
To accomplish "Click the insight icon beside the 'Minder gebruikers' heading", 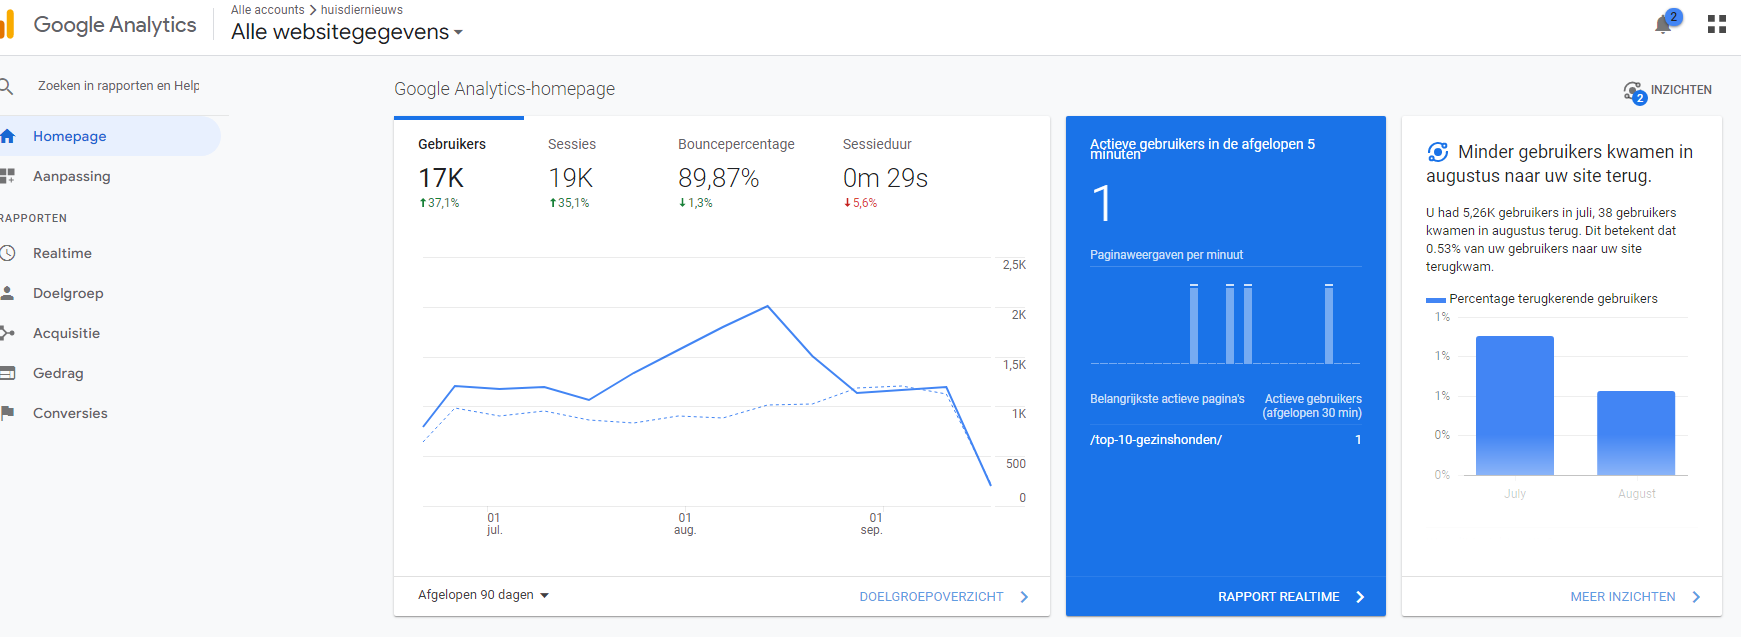I will (1438, 152).
